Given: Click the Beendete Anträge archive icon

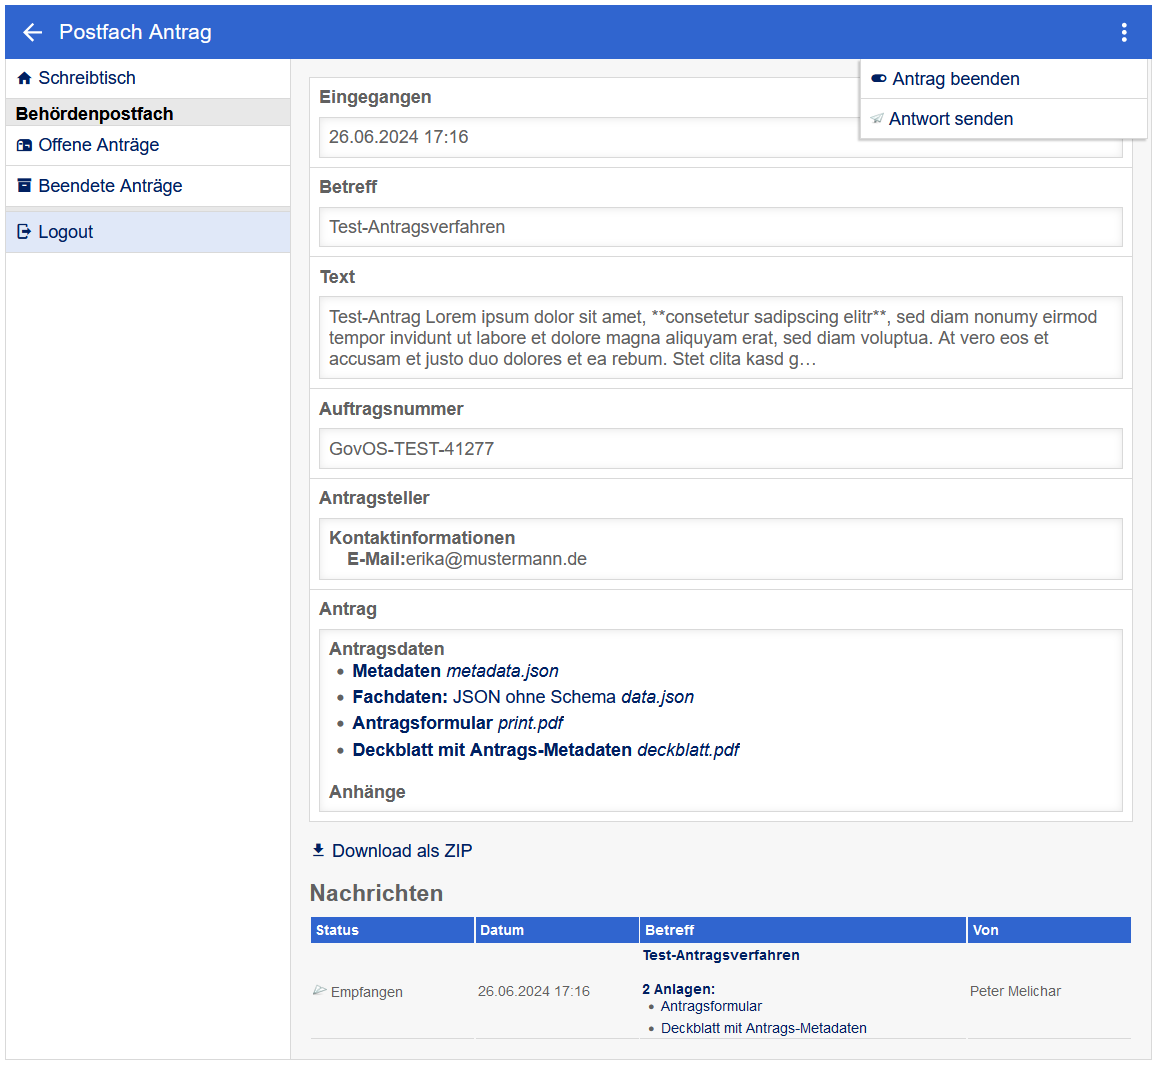Looking at the screenshot, I should [x=25, y=186].
